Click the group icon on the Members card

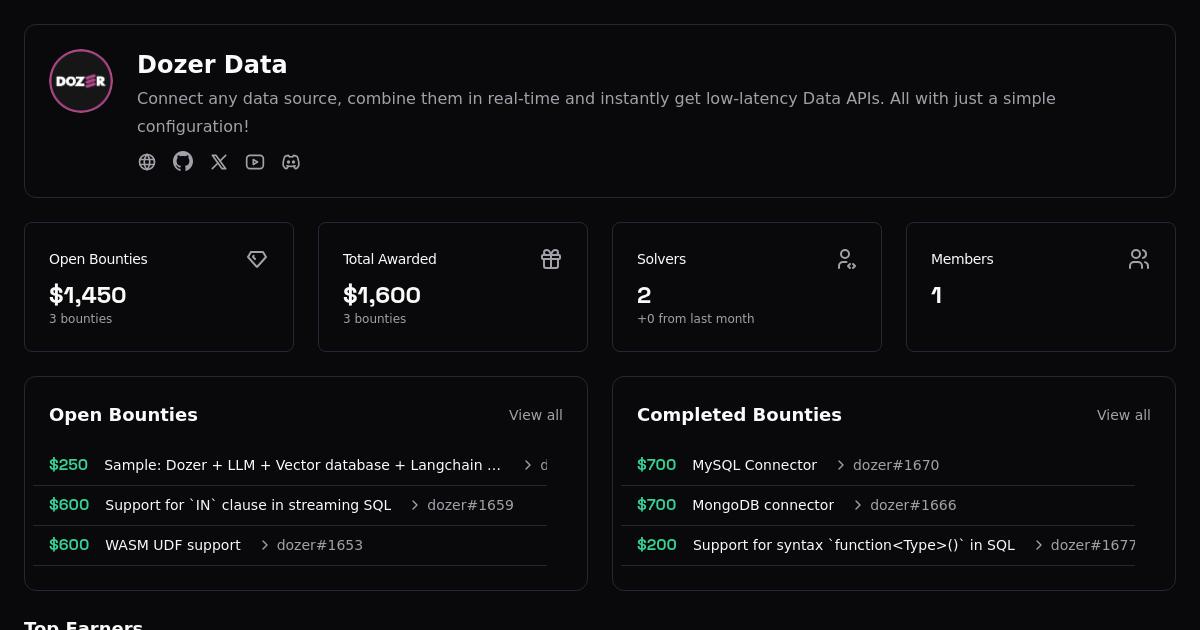coord(1139,259)
